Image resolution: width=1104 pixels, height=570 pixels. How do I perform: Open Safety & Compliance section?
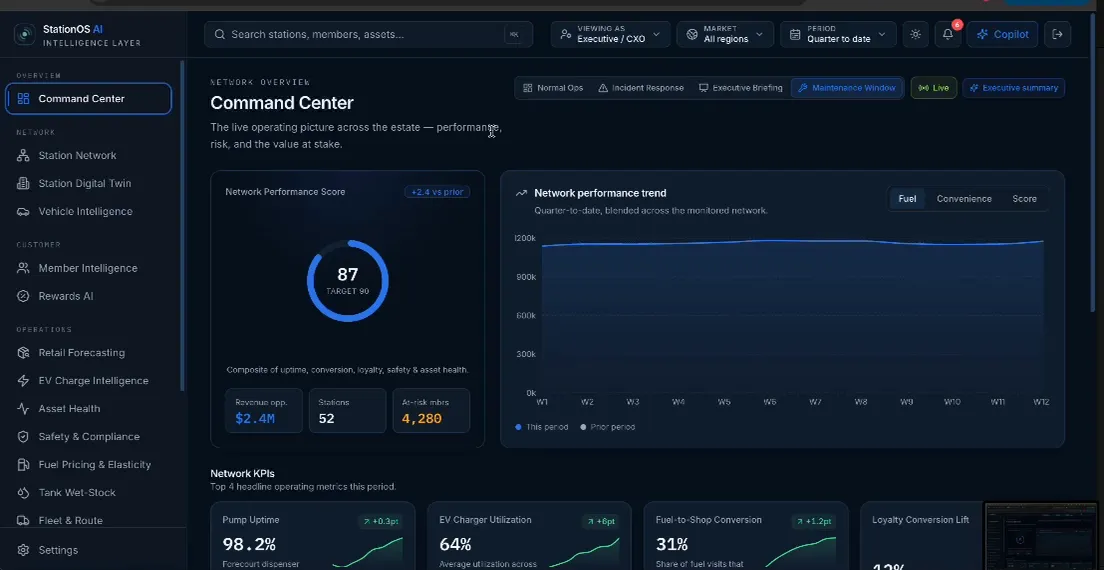tap(89, 437)
